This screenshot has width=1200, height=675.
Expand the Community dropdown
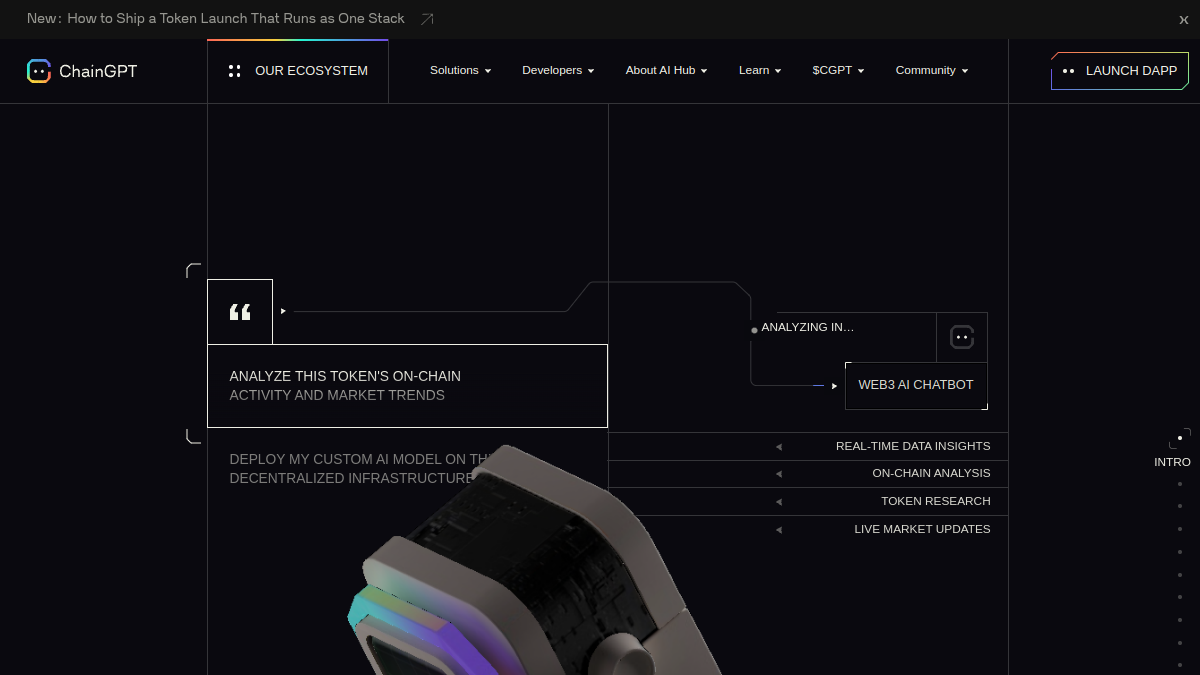[x=932, y=71]
